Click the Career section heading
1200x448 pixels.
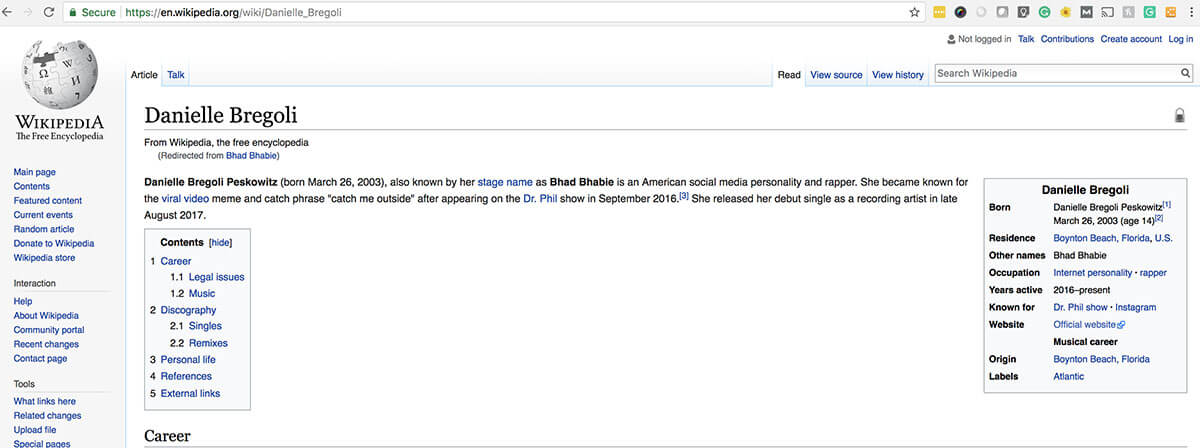pos(167,436)
